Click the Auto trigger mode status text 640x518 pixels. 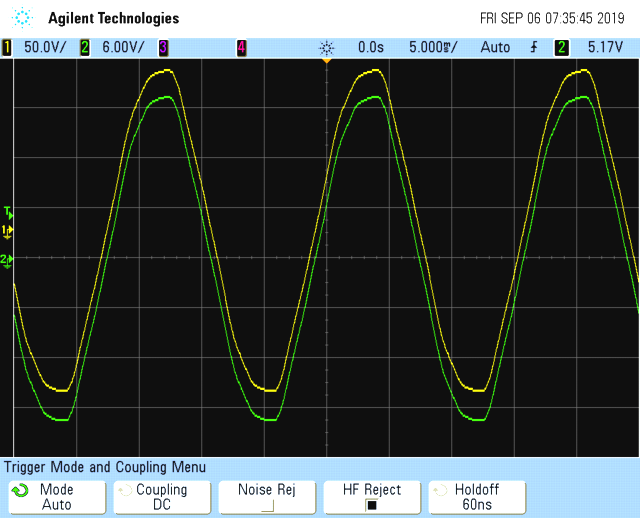[x=495, y=47]
